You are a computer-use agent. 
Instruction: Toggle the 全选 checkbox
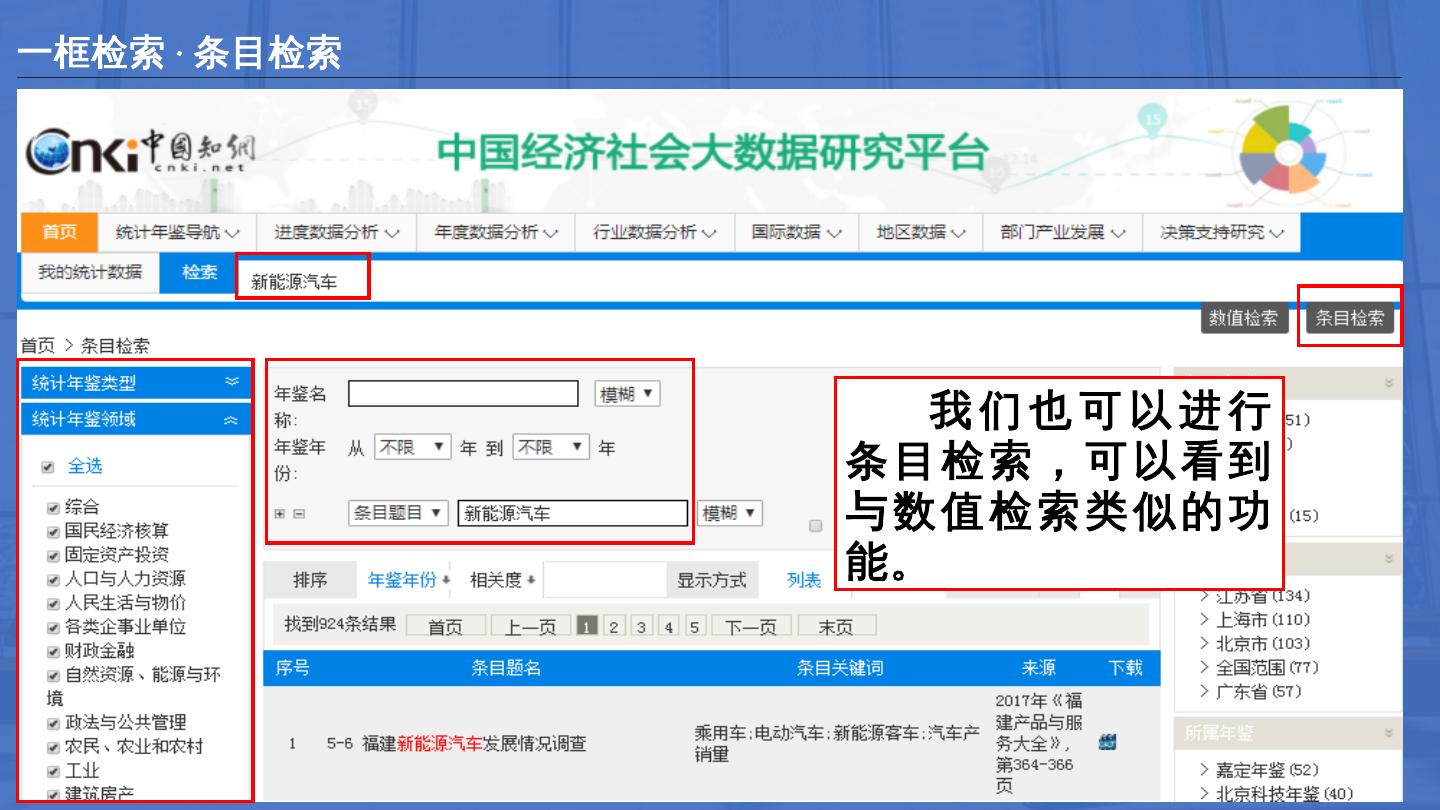(x=47, y=467)
